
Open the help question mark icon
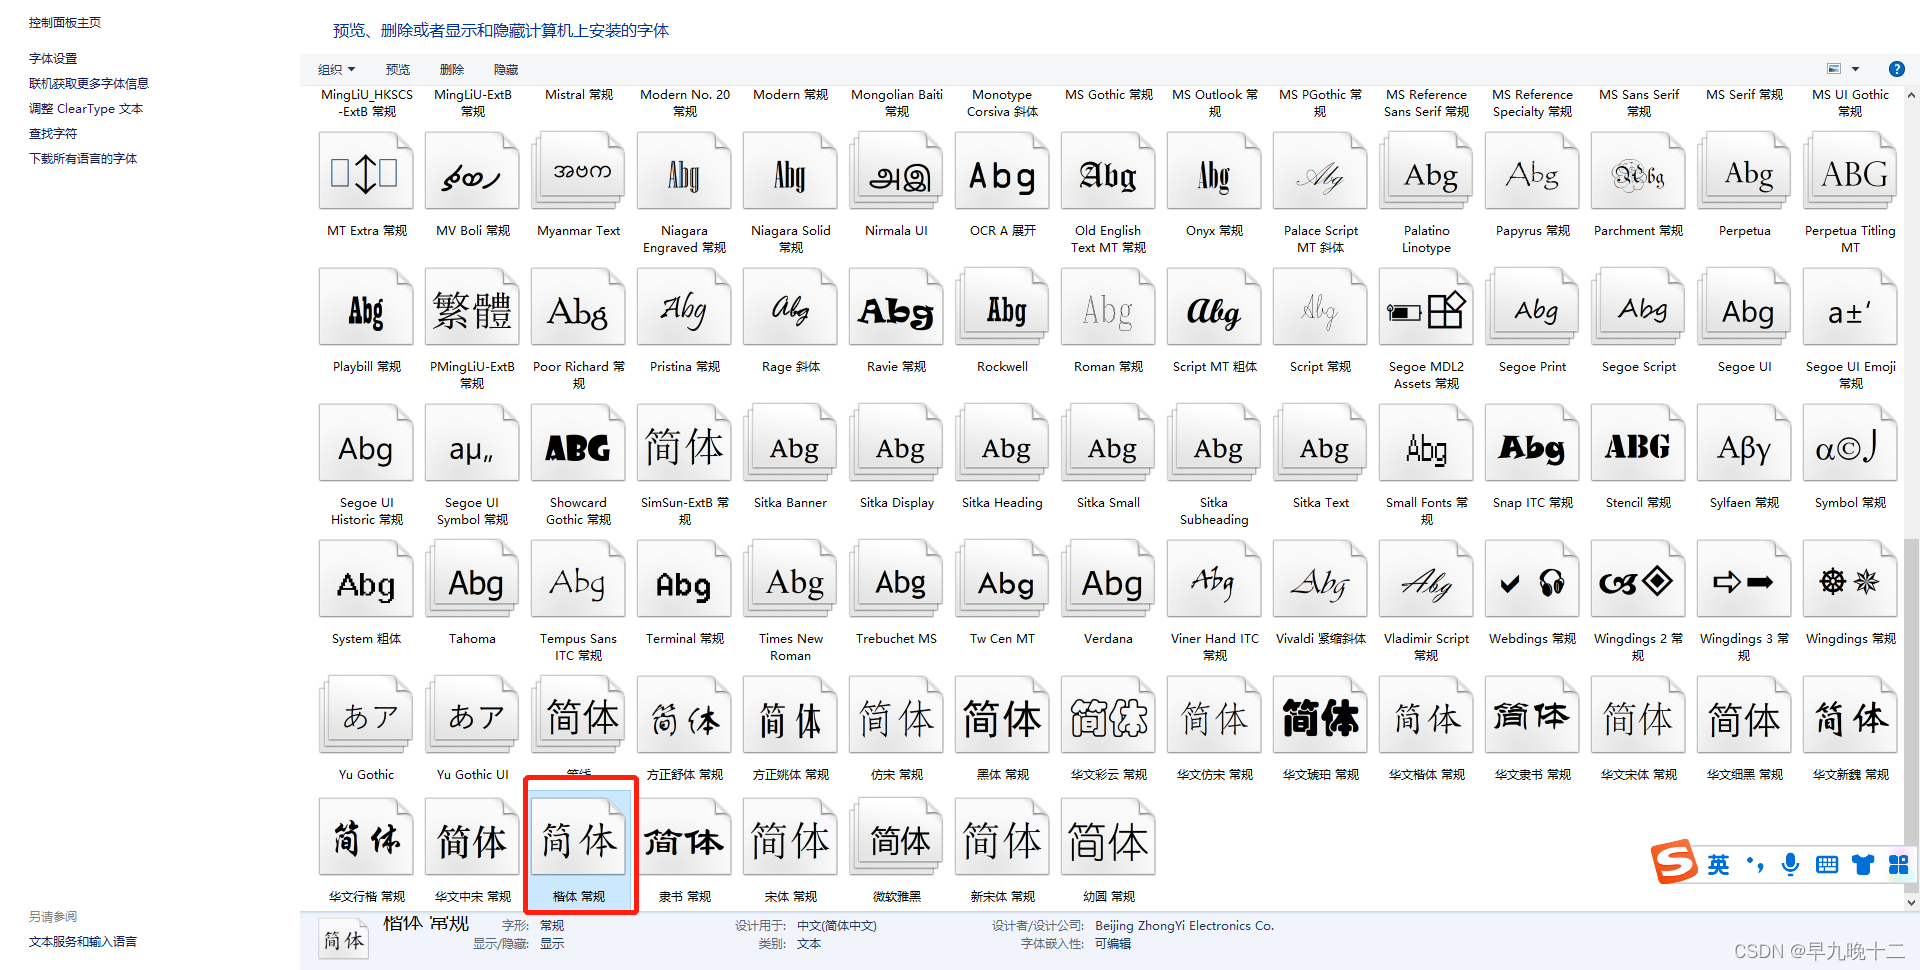pos(1896,69)
